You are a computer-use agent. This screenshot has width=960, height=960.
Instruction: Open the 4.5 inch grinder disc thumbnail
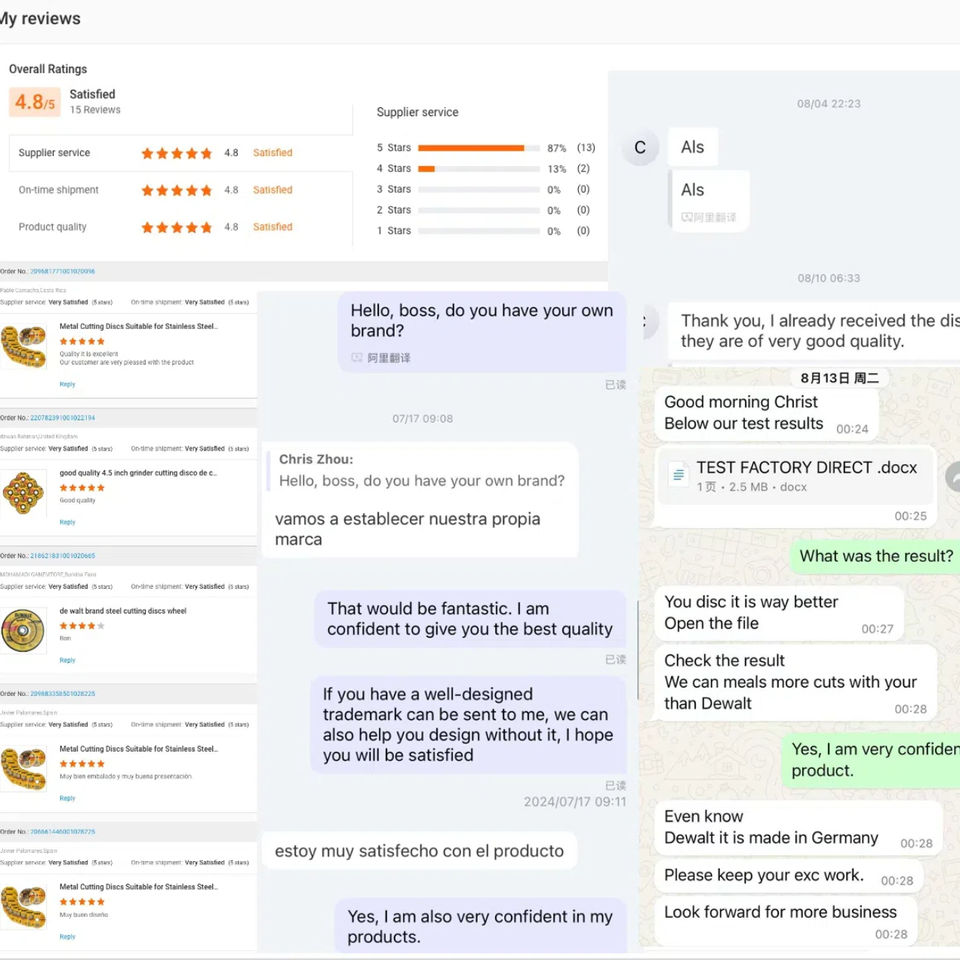24,492
